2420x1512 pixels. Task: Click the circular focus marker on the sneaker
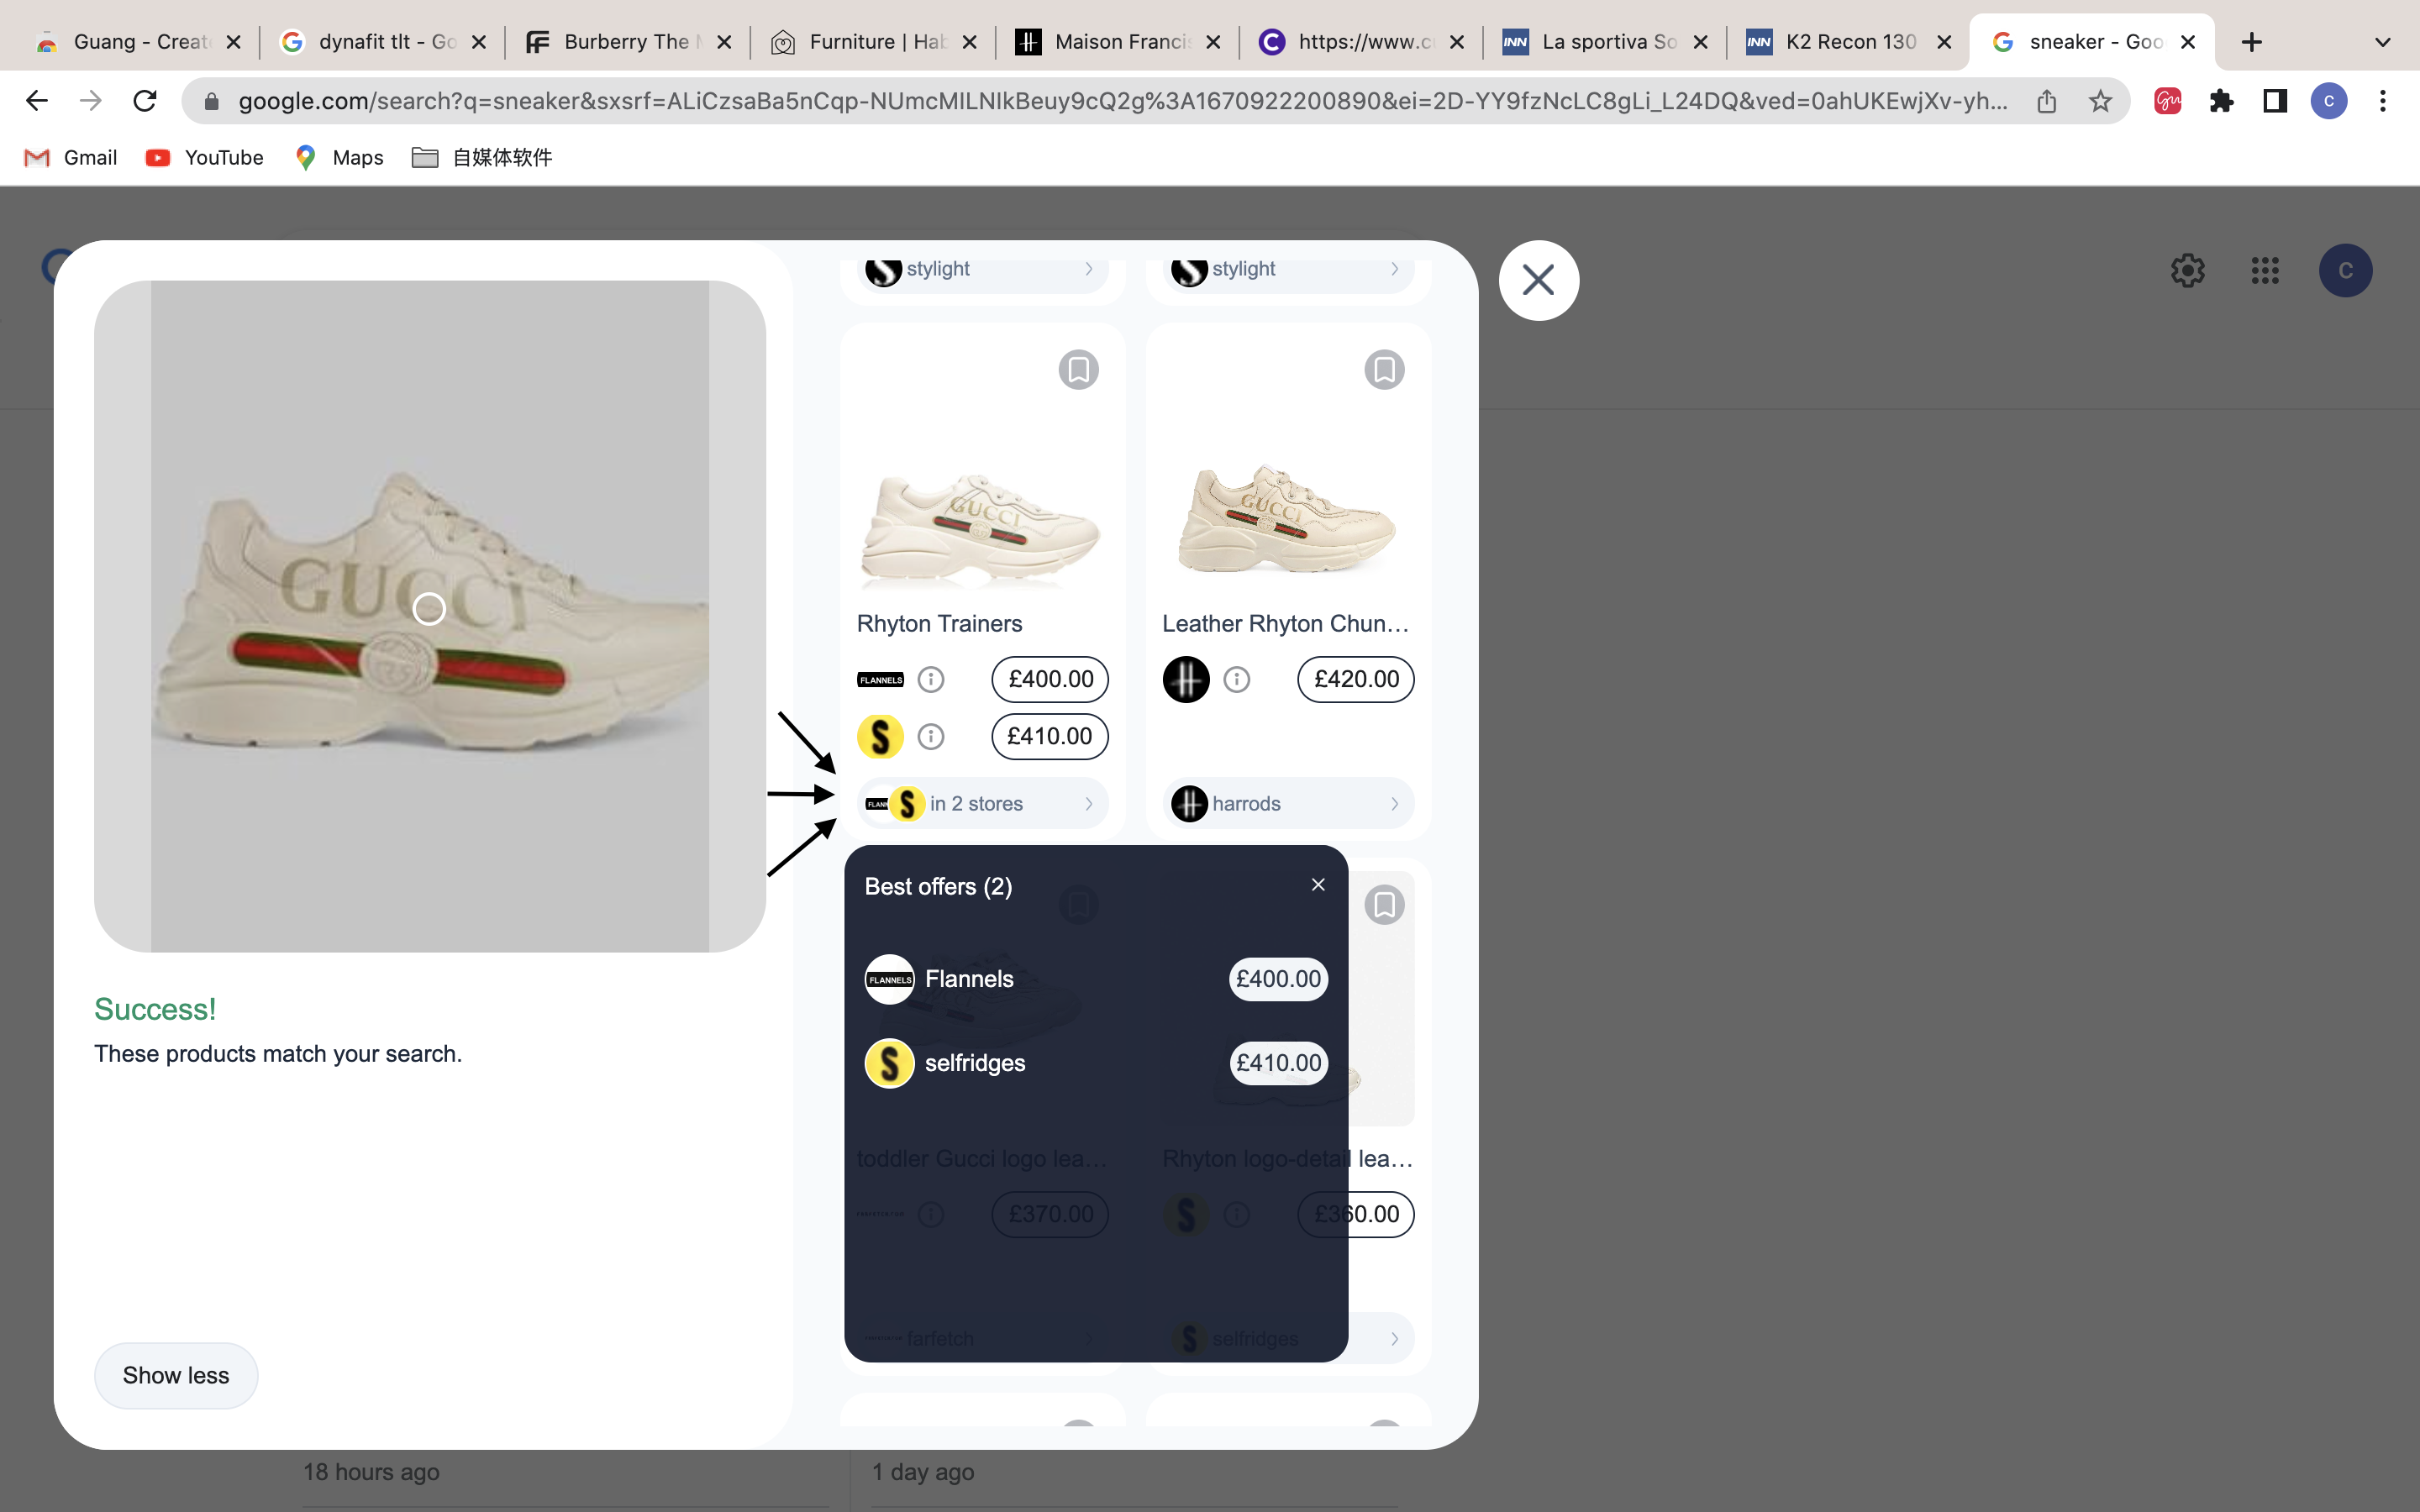click(x=429, y=608)
